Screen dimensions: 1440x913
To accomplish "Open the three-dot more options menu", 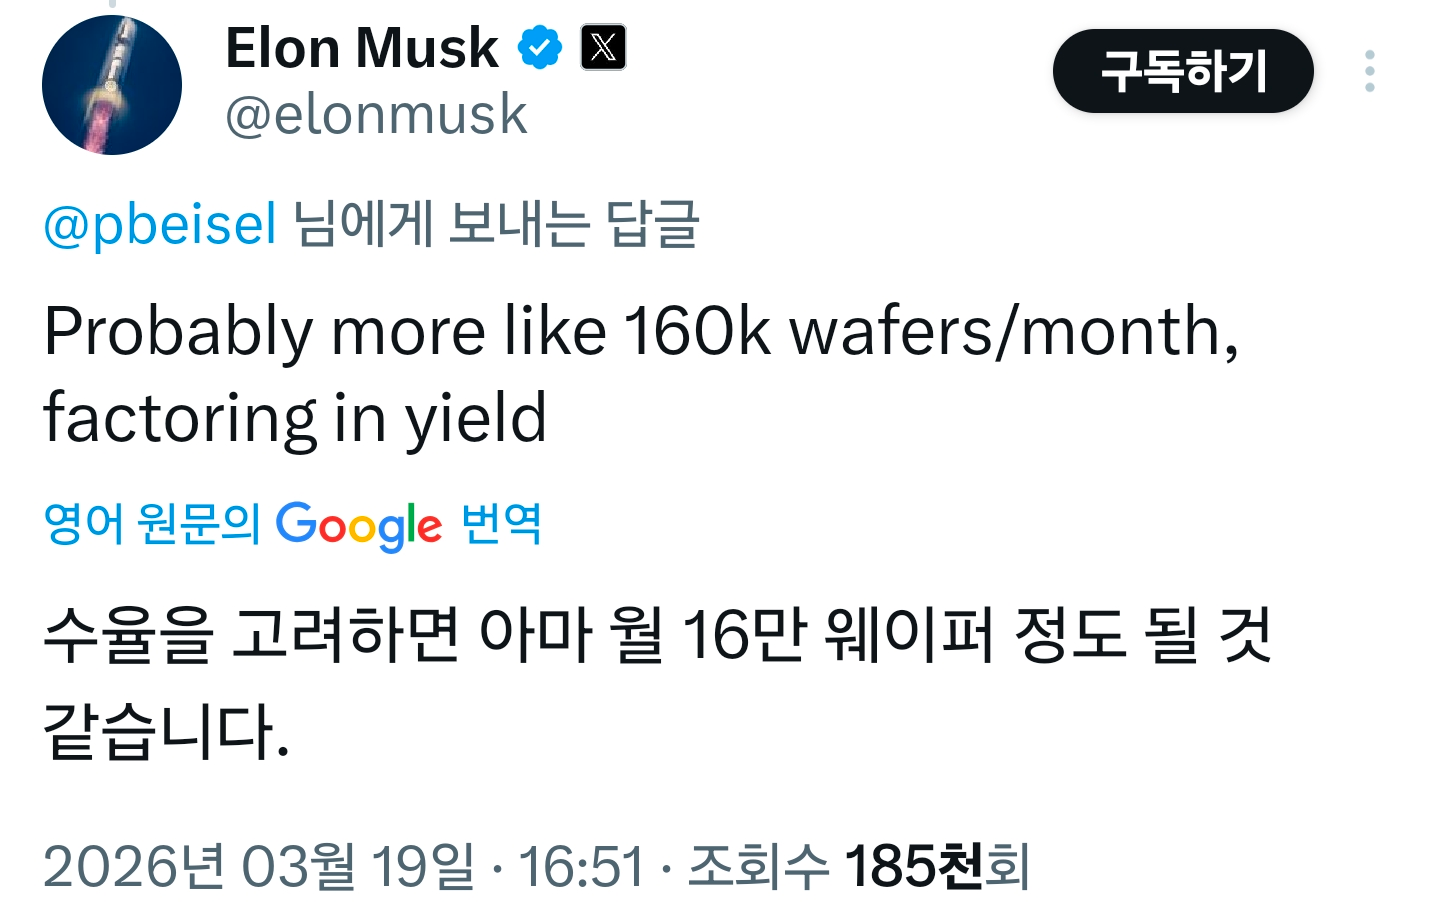I will click(1369, 72).
